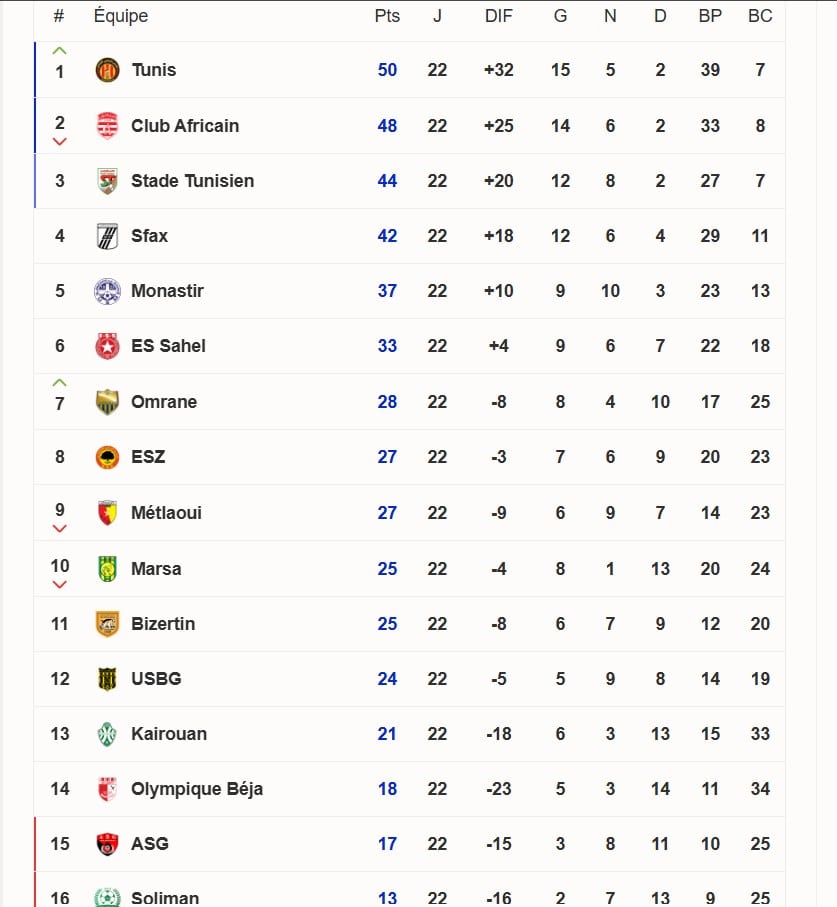Click the Tunis club crest icon
This screenshot has width=837, height=907.
point(107,70)
